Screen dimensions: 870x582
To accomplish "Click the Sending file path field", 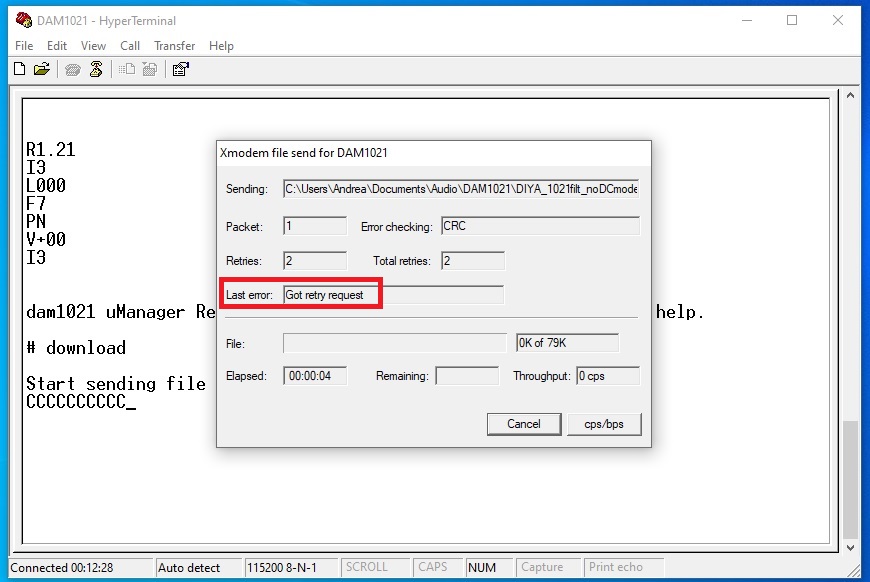I will point(461,189).
